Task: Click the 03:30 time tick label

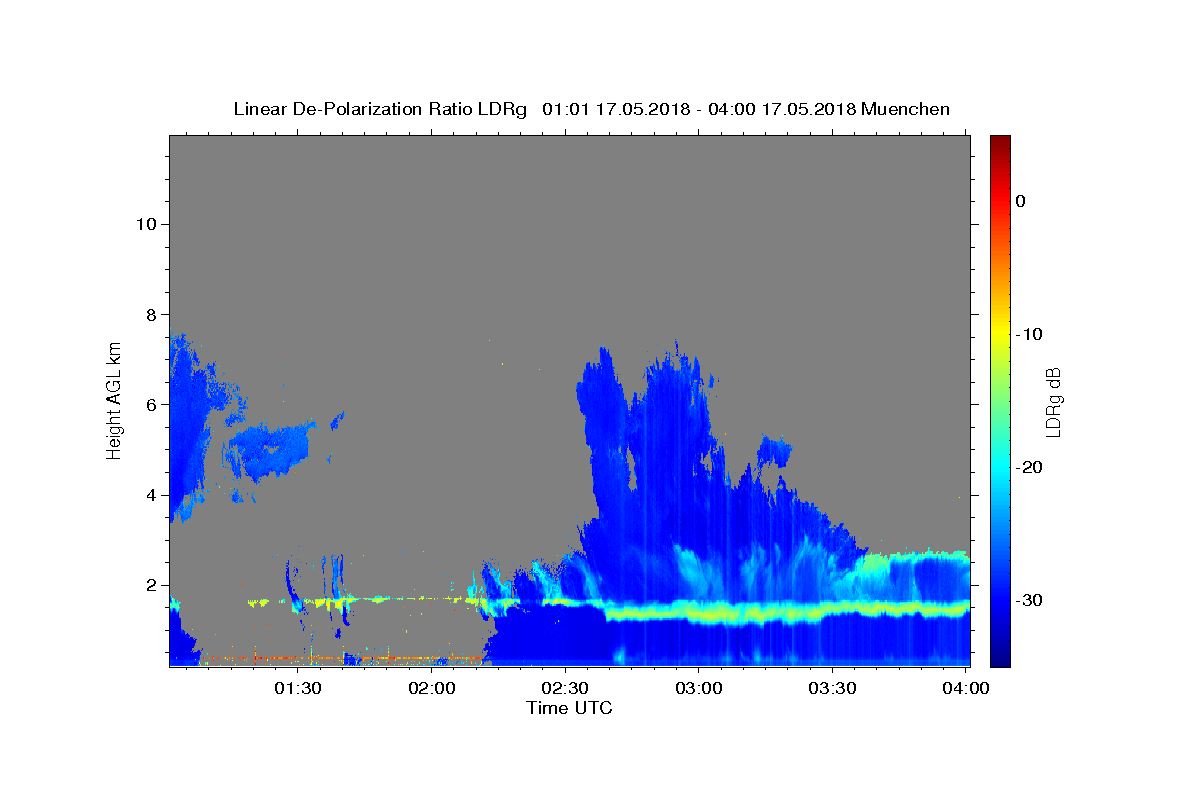Action: [x=833, y=689]
